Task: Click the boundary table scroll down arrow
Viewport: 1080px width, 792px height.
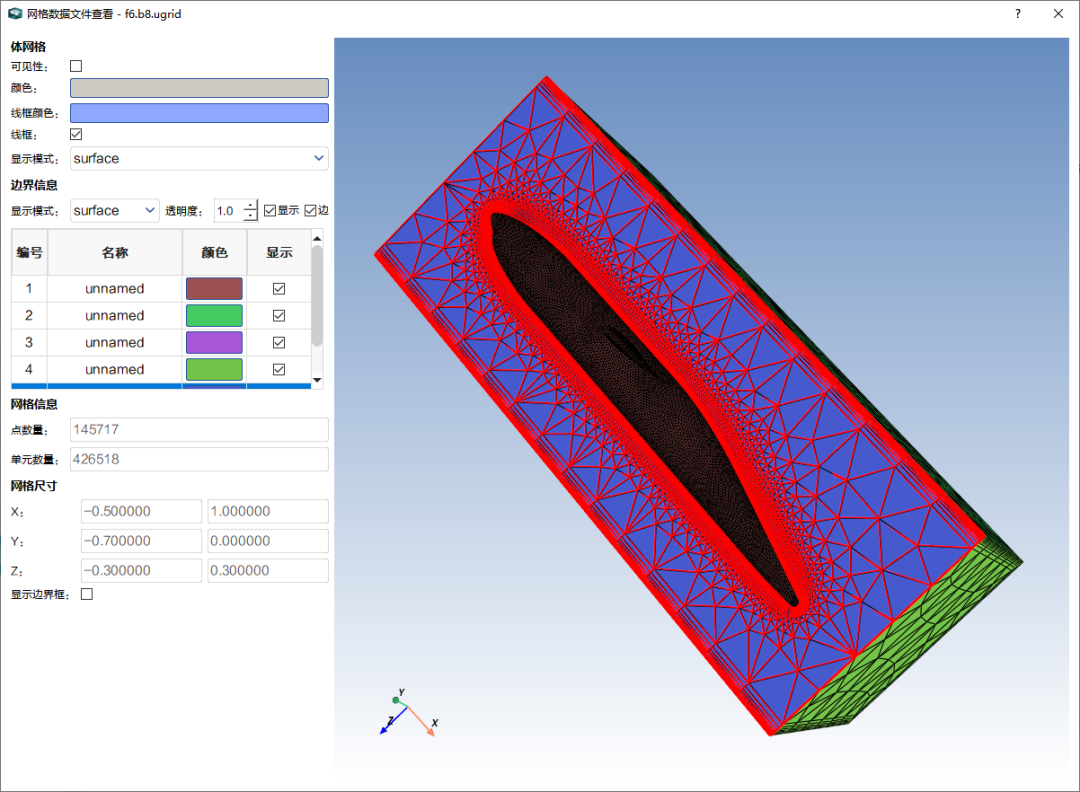Action: tap(317, 379)
